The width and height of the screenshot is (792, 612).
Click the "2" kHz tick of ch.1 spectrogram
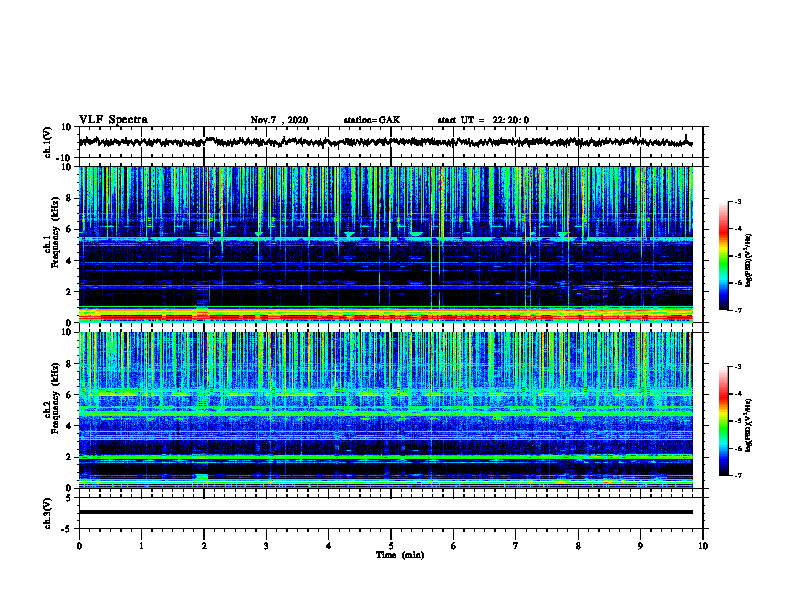(x=70, y=292)
